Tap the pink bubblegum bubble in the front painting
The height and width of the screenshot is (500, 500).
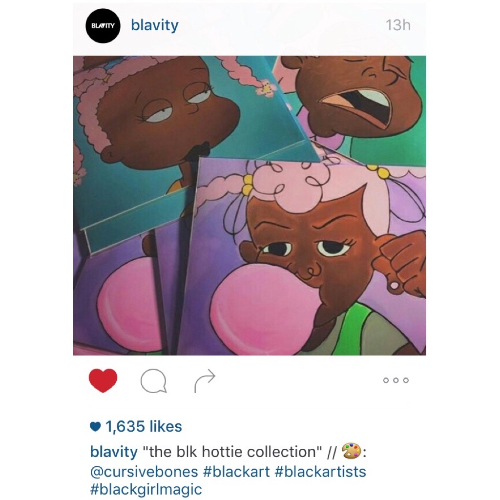[x=265, y=310]
